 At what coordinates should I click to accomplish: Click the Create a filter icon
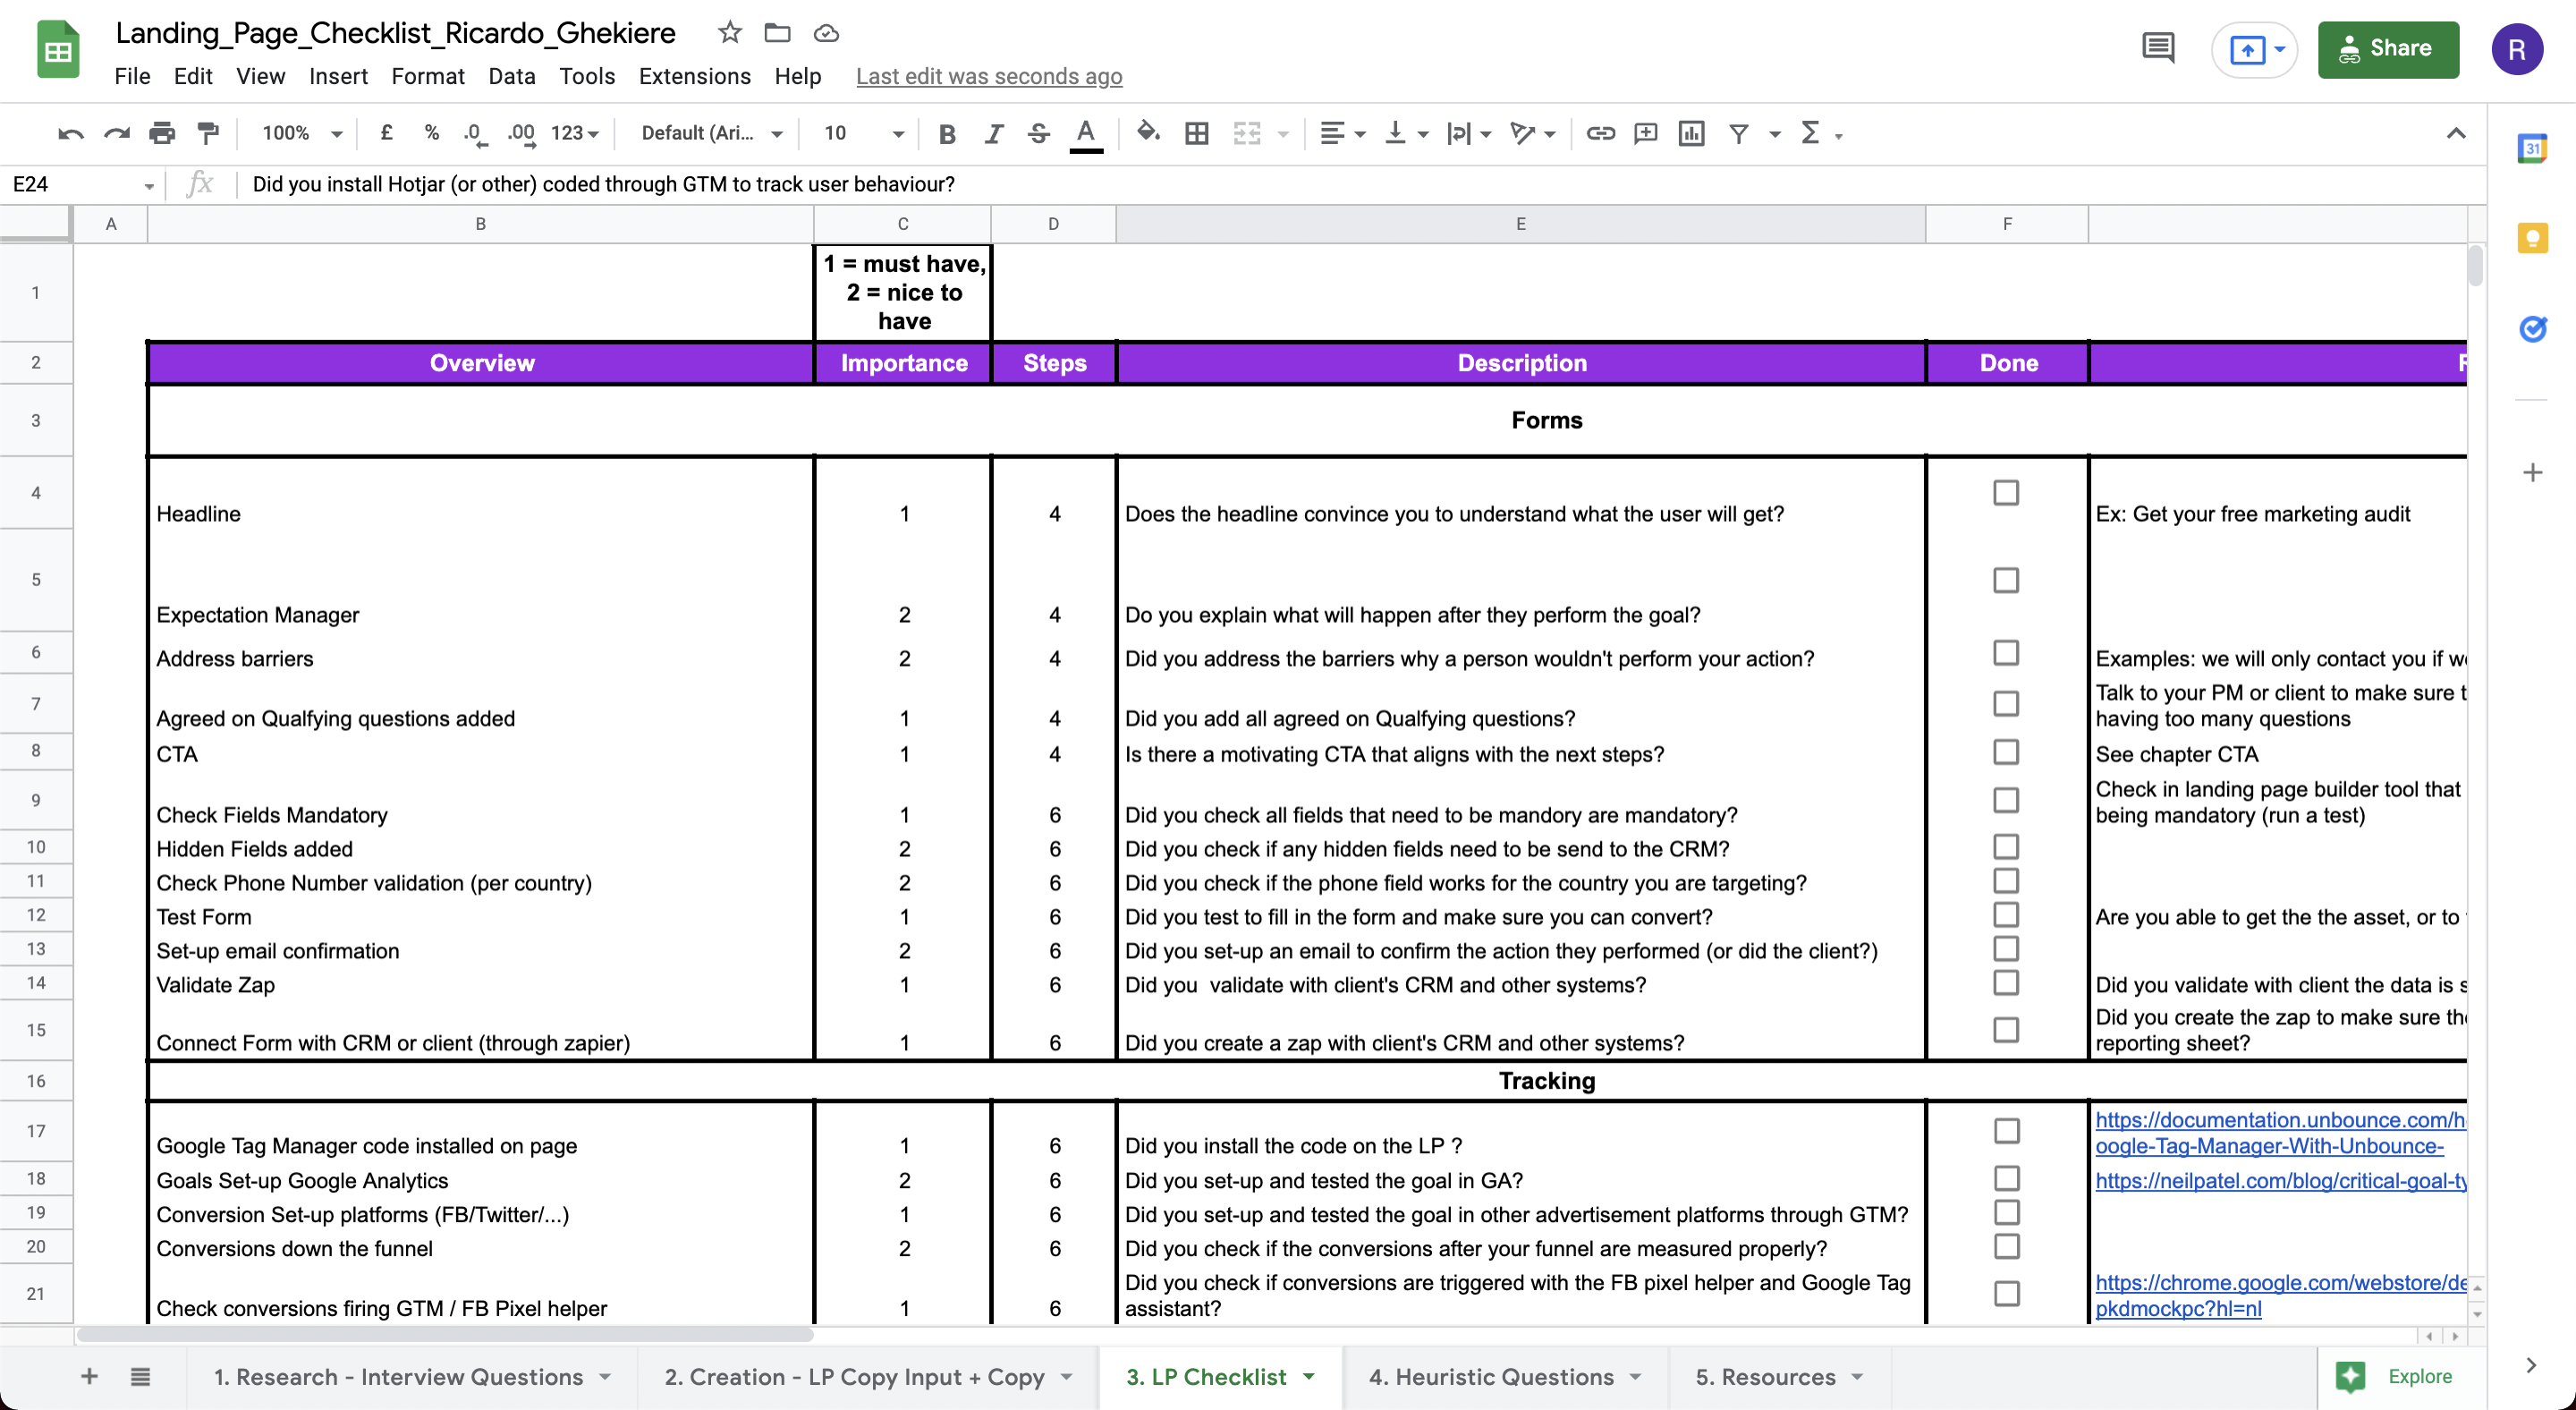pos(1739,133)
